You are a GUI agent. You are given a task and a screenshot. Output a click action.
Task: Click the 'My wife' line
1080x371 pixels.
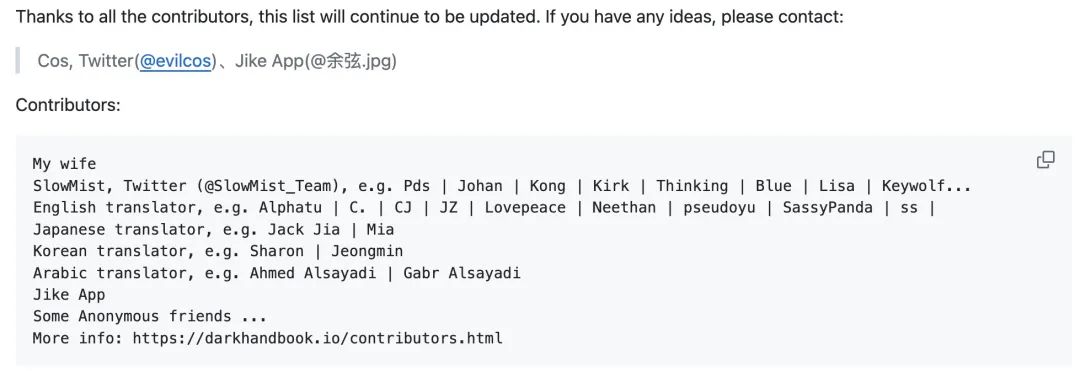coord(65,164)
